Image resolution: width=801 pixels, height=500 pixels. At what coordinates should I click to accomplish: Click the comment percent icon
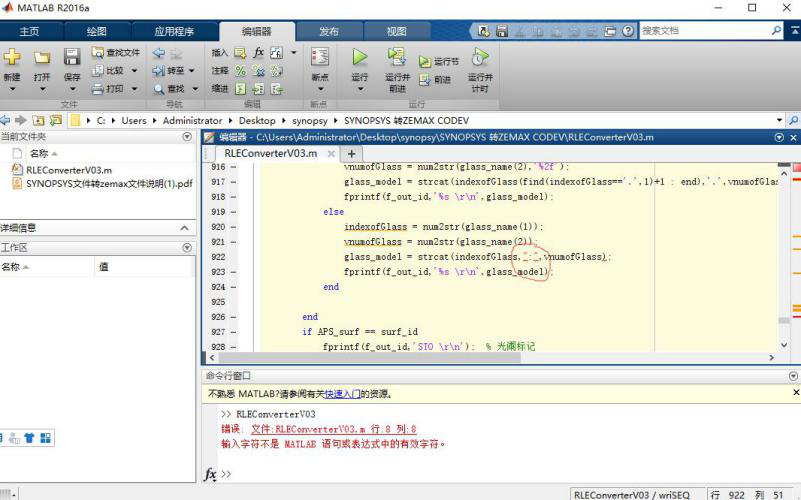(x=240, y=70)
